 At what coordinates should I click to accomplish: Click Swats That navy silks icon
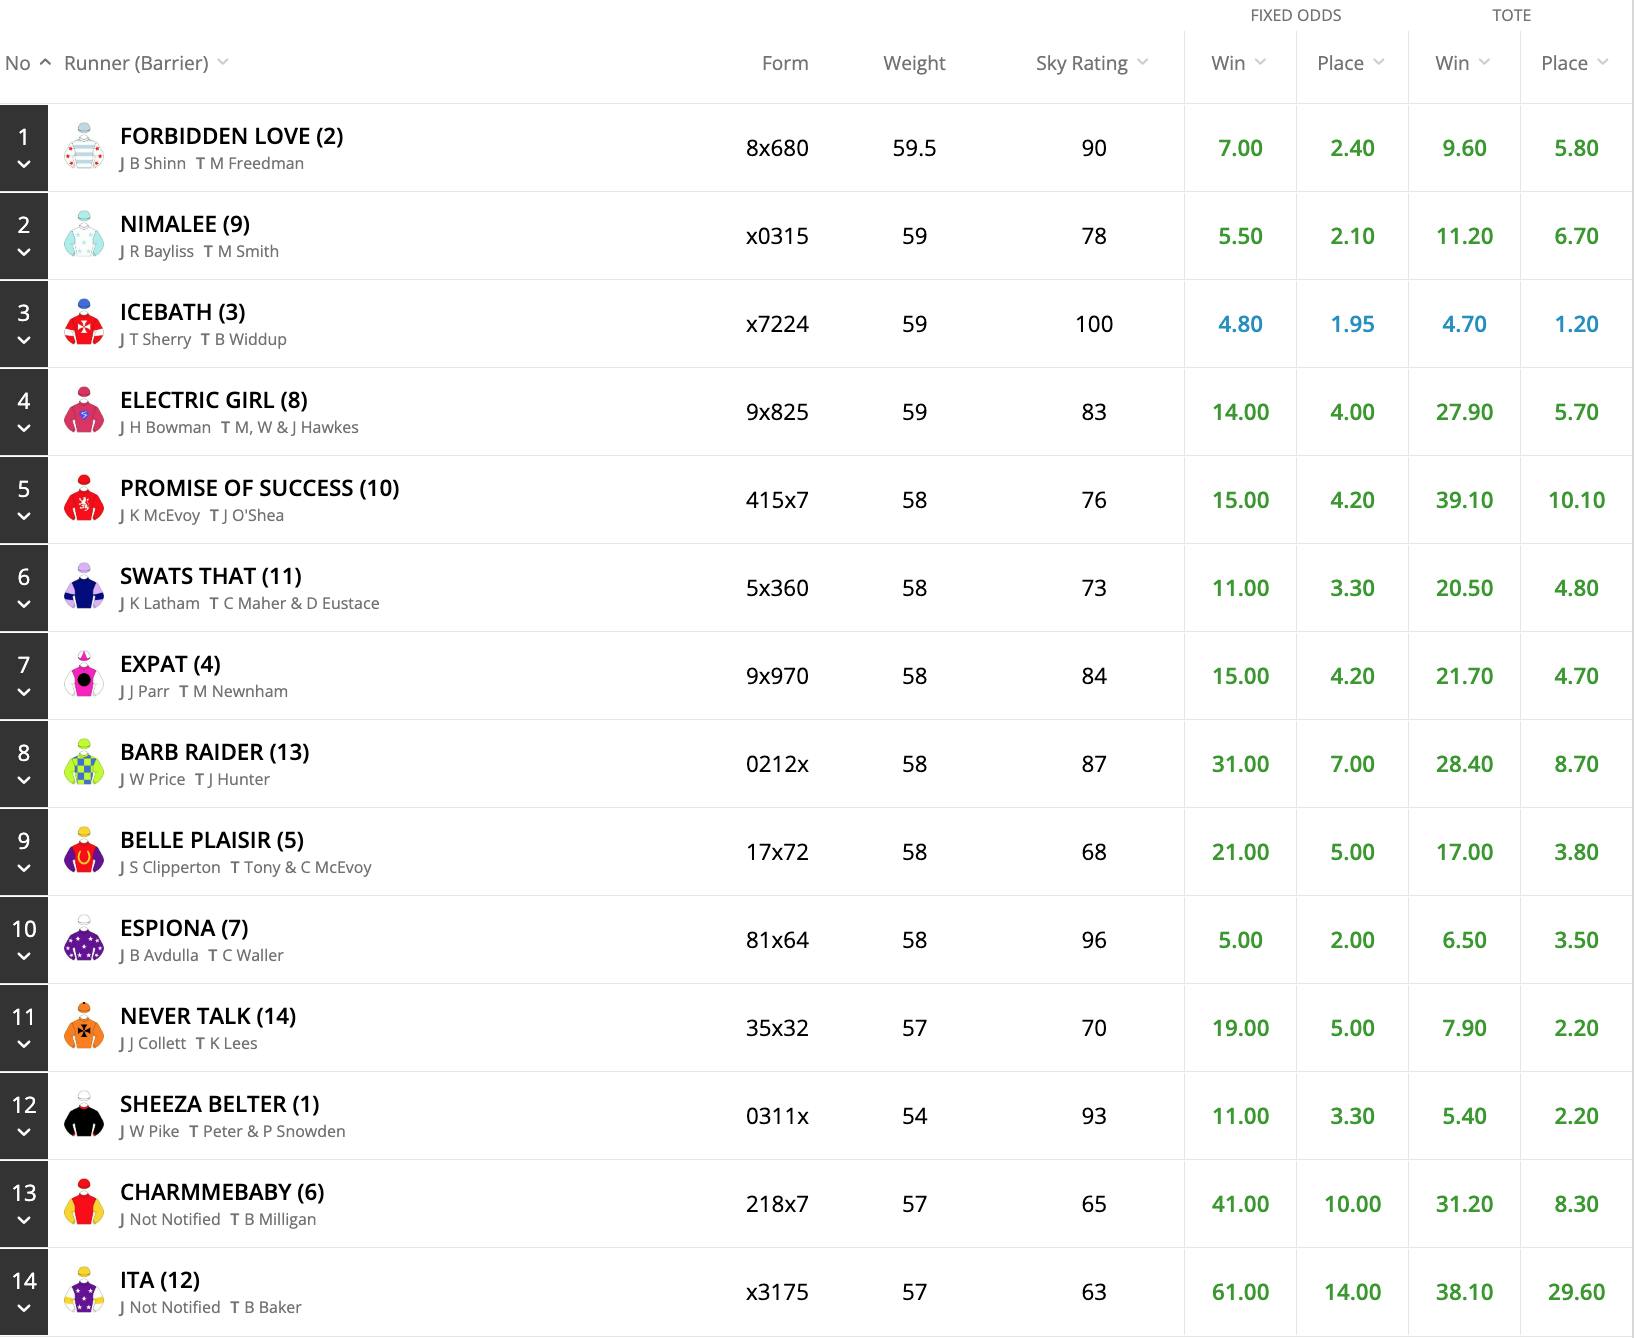[x=84, y=587]
